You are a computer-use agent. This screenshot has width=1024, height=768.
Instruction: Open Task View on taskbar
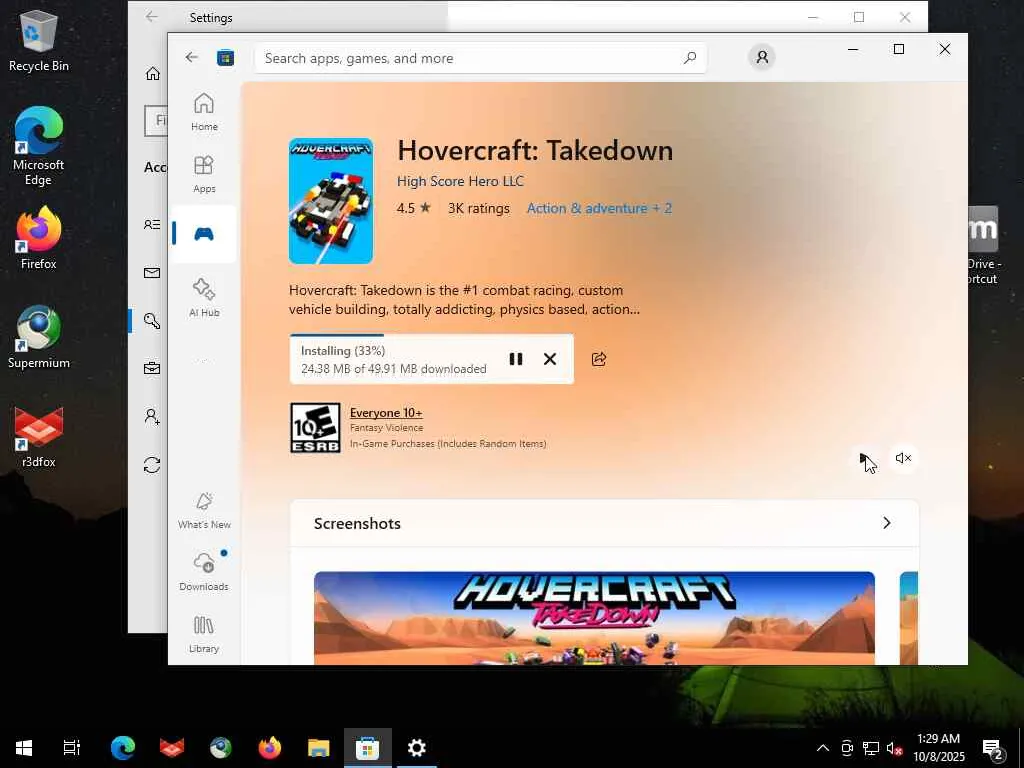coord(71,747)
